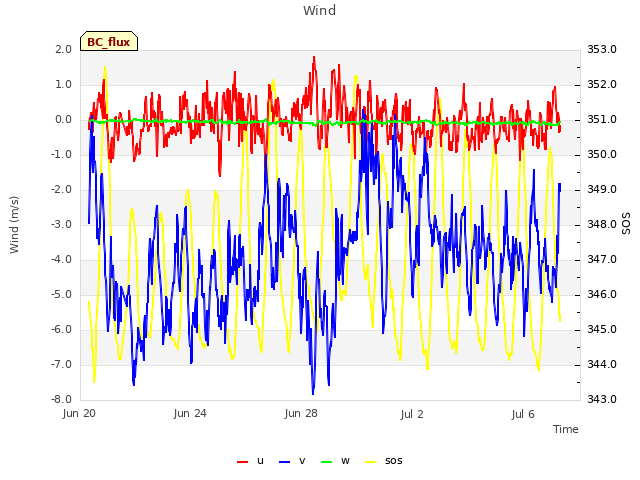Screen dimensions: 640x480
Task: Click the 343.0 right axis value
Action: click(x=602, y=399)
